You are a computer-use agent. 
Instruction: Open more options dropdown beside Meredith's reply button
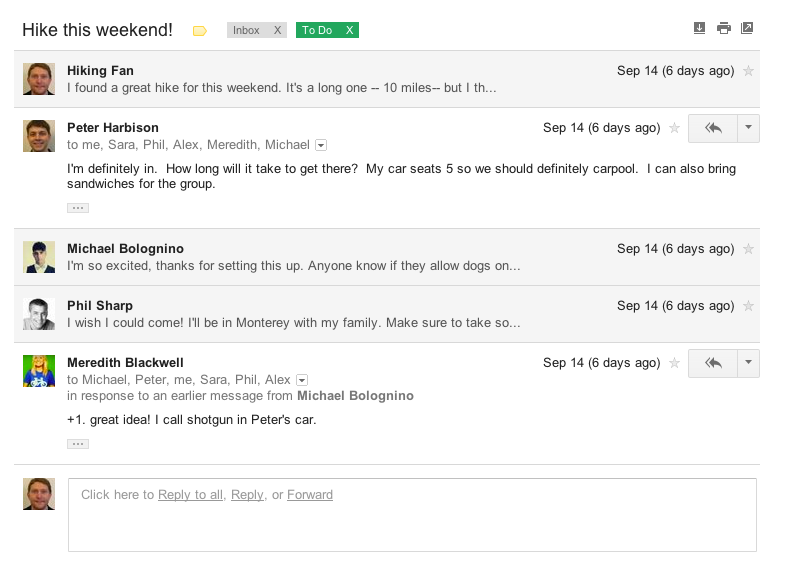(748, 363)
